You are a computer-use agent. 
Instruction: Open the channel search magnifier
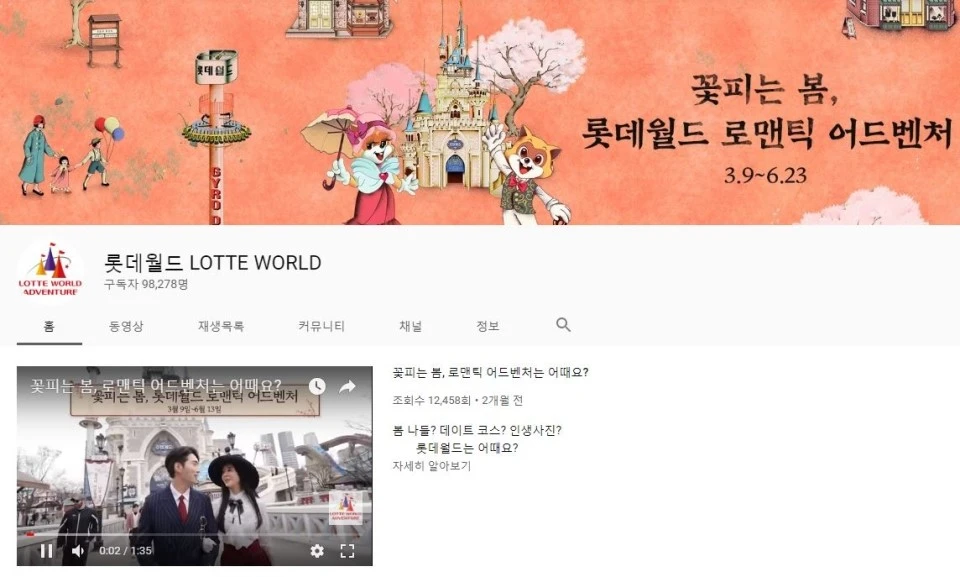pos(563,324)
